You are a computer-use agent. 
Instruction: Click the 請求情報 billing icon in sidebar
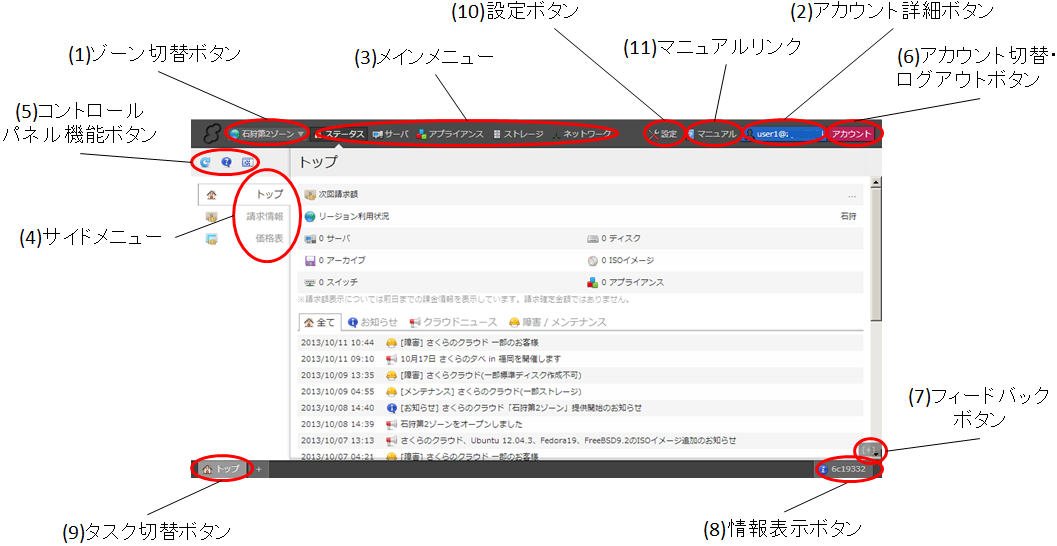tap(211, 217)
